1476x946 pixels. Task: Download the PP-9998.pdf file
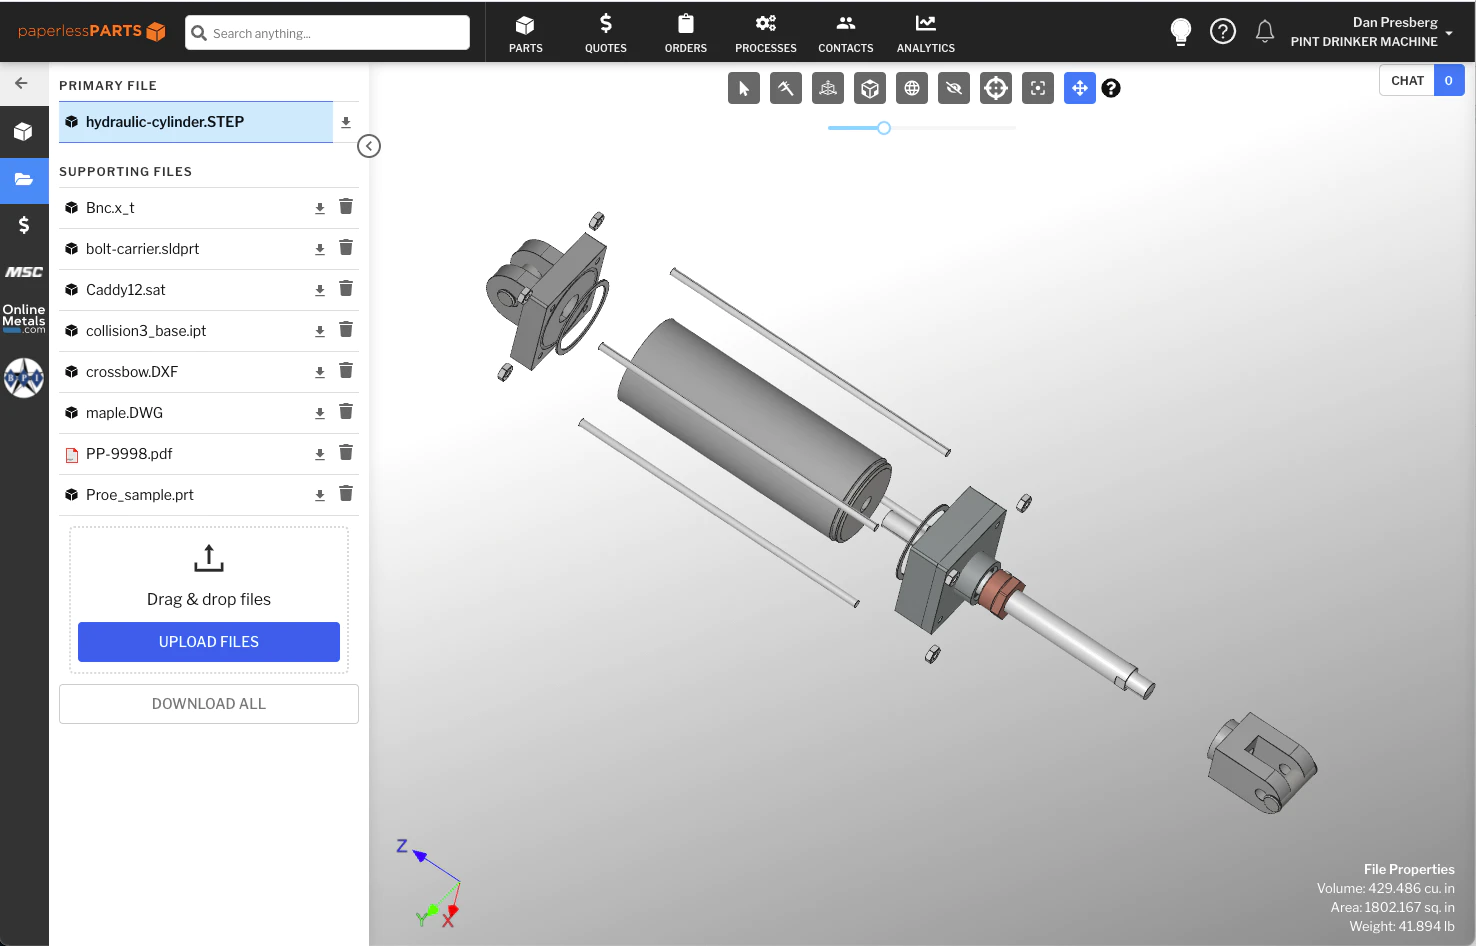(320, 454)
